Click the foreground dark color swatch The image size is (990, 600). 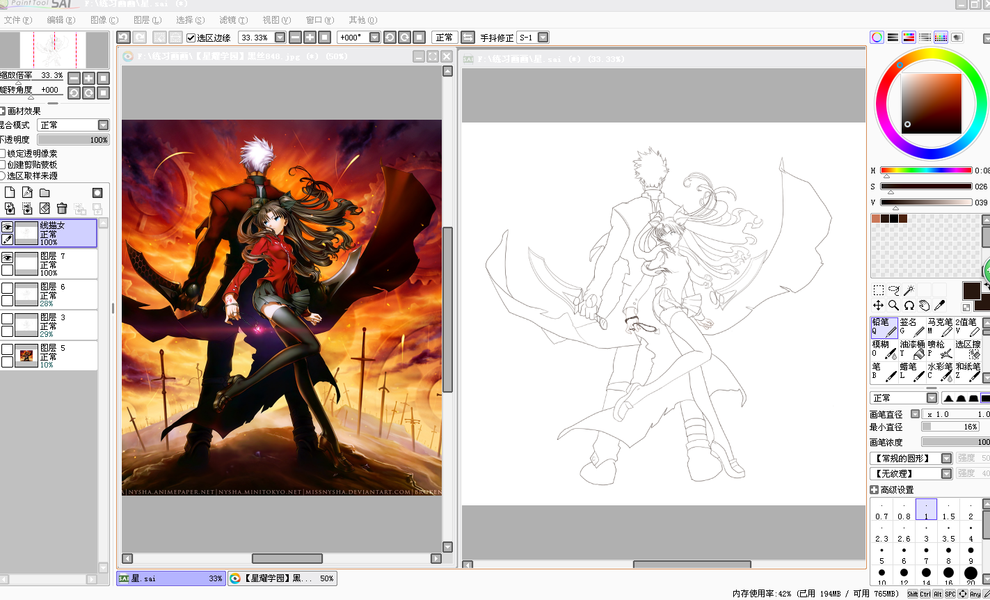point(971,291)
